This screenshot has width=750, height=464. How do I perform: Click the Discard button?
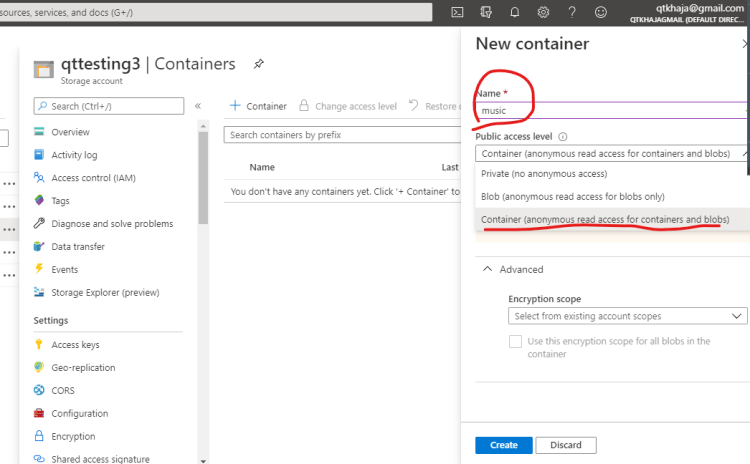tap(566, 445)
